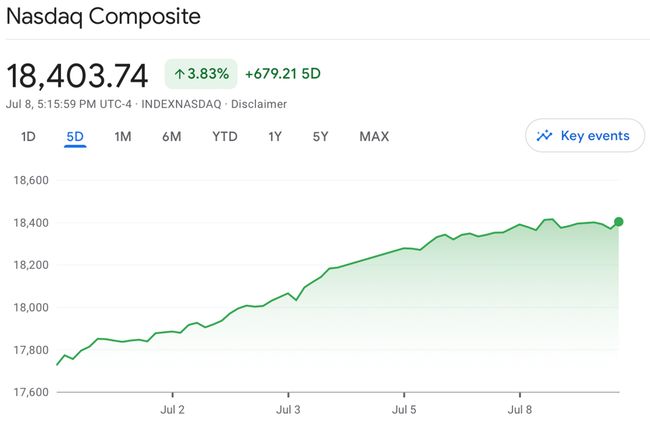This screenshot has width=650, height=424.
Task: Click the Jul 8 date label
Action: point(520,409)
